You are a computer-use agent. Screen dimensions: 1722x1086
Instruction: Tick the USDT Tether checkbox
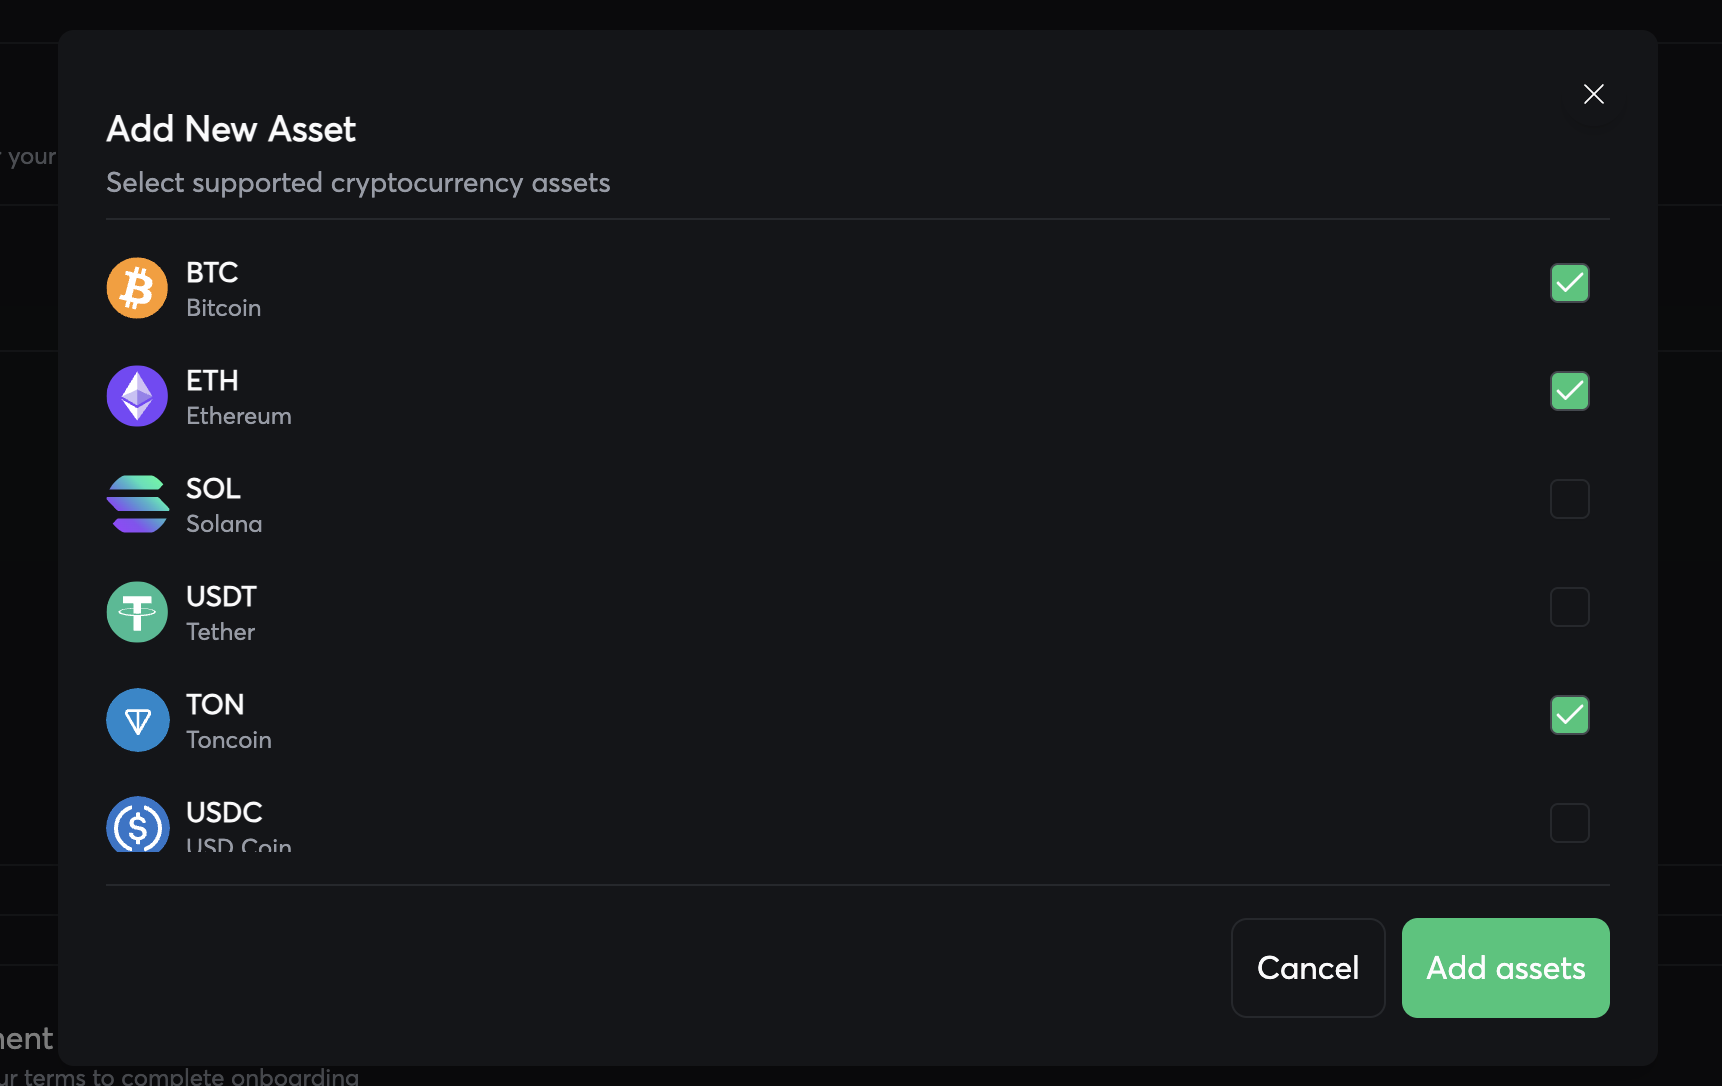click(1569, 607)
